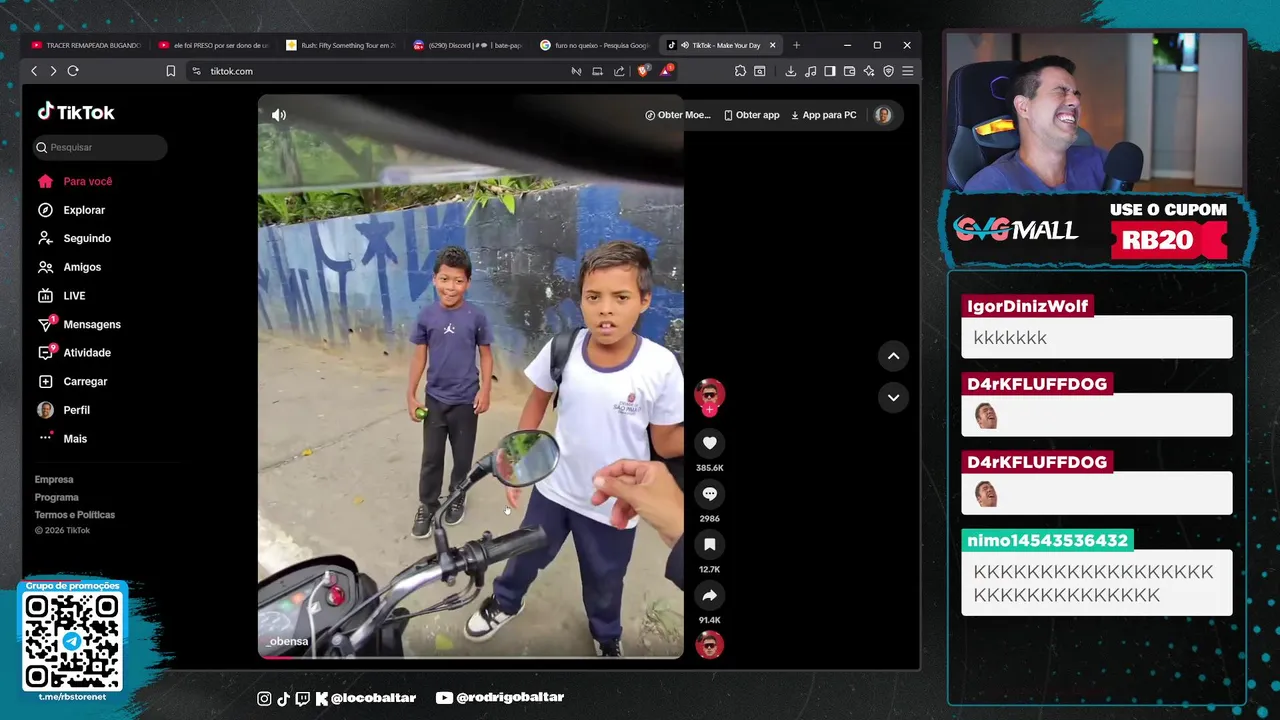The image size is (1280, 720).
Task: Like the video with the heart icon
Action: tap(709, 443)
